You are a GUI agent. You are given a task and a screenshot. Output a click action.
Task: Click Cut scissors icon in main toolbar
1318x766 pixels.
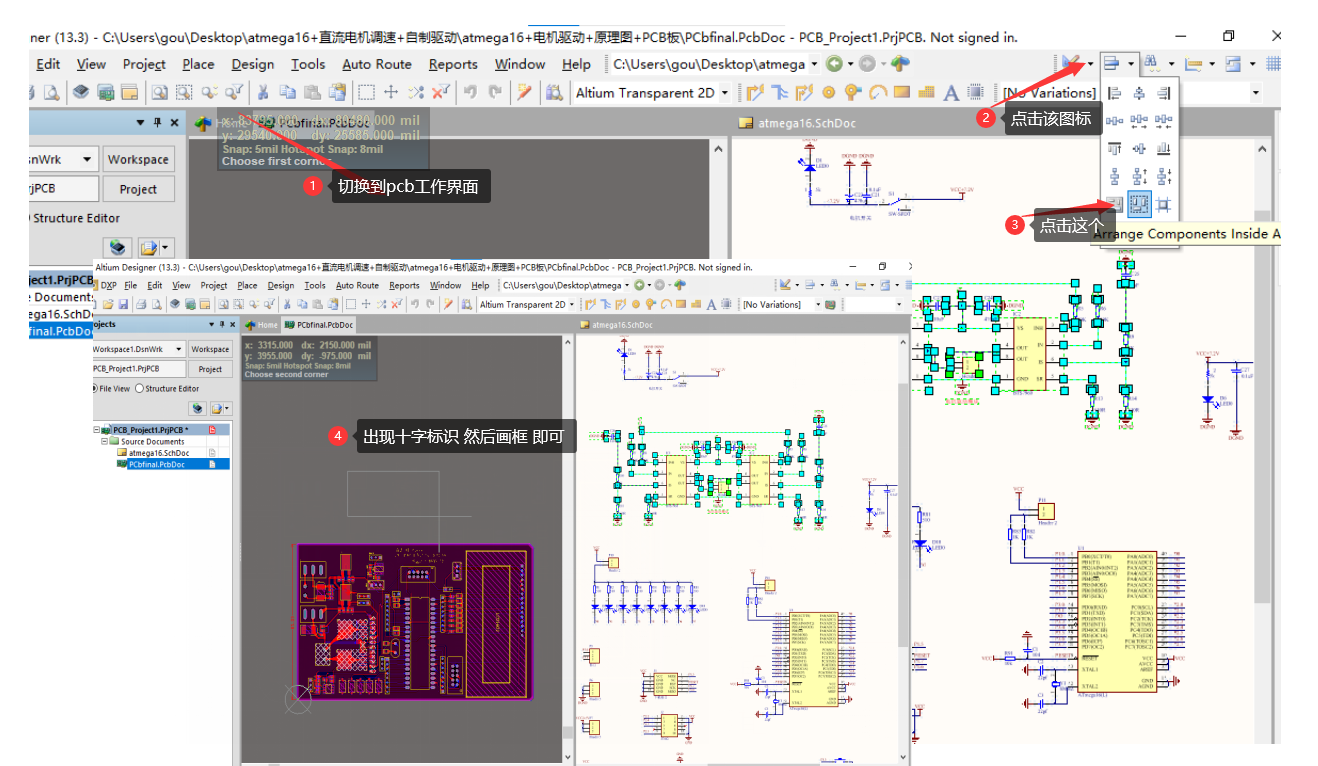coord(261,93)
